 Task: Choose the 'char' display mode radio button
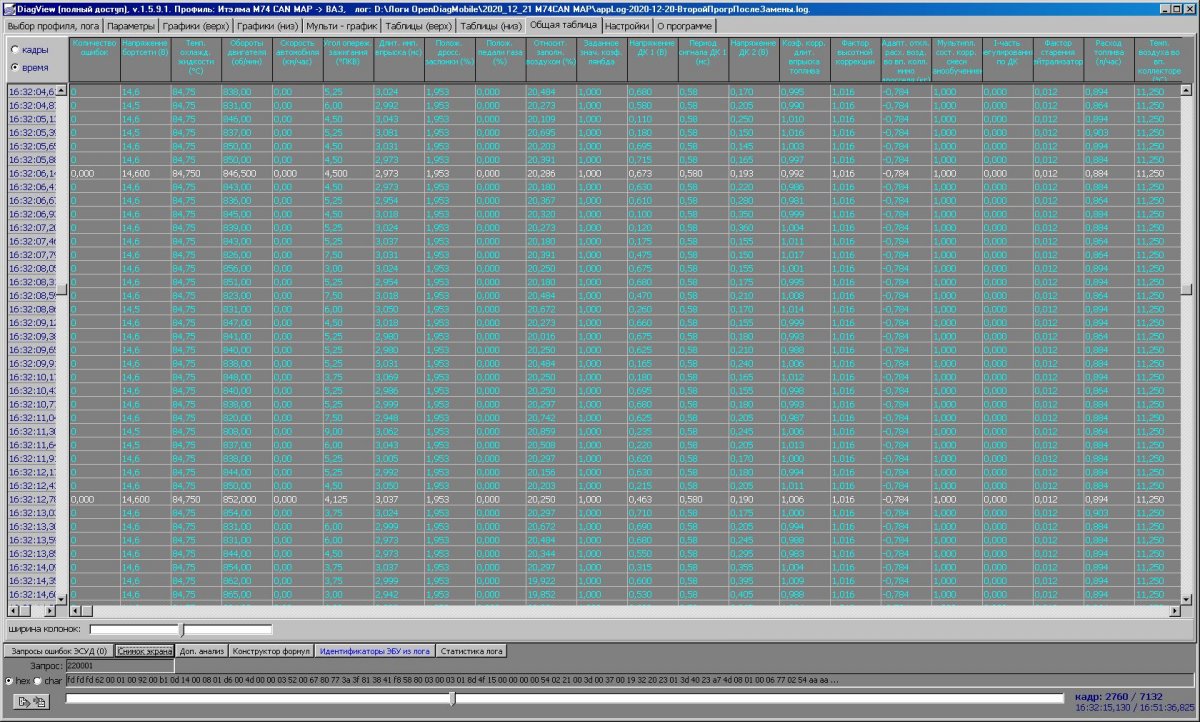pyautogui.click(x=38, y=681)
